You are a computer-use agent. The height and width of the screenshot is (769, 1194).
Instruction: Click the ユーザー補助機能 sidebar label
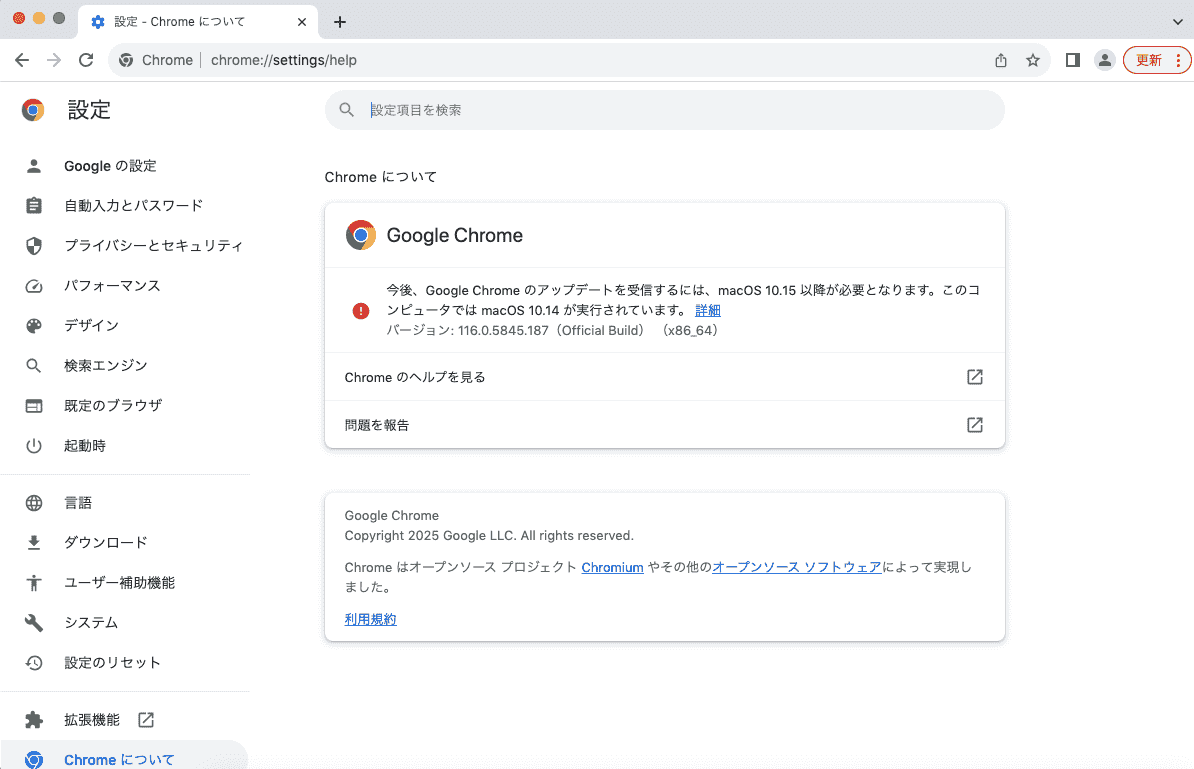(x=120, y=583)
